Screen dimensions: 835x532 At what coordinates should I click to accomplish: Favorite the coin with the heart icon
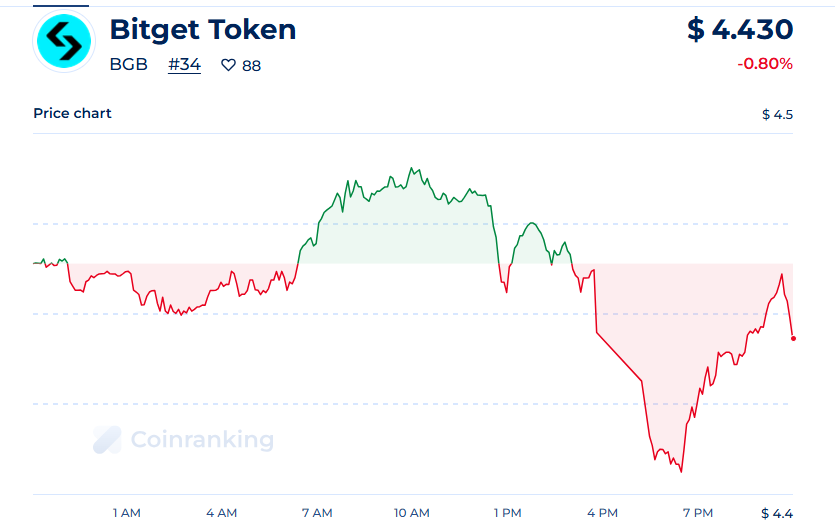[228, 66]
